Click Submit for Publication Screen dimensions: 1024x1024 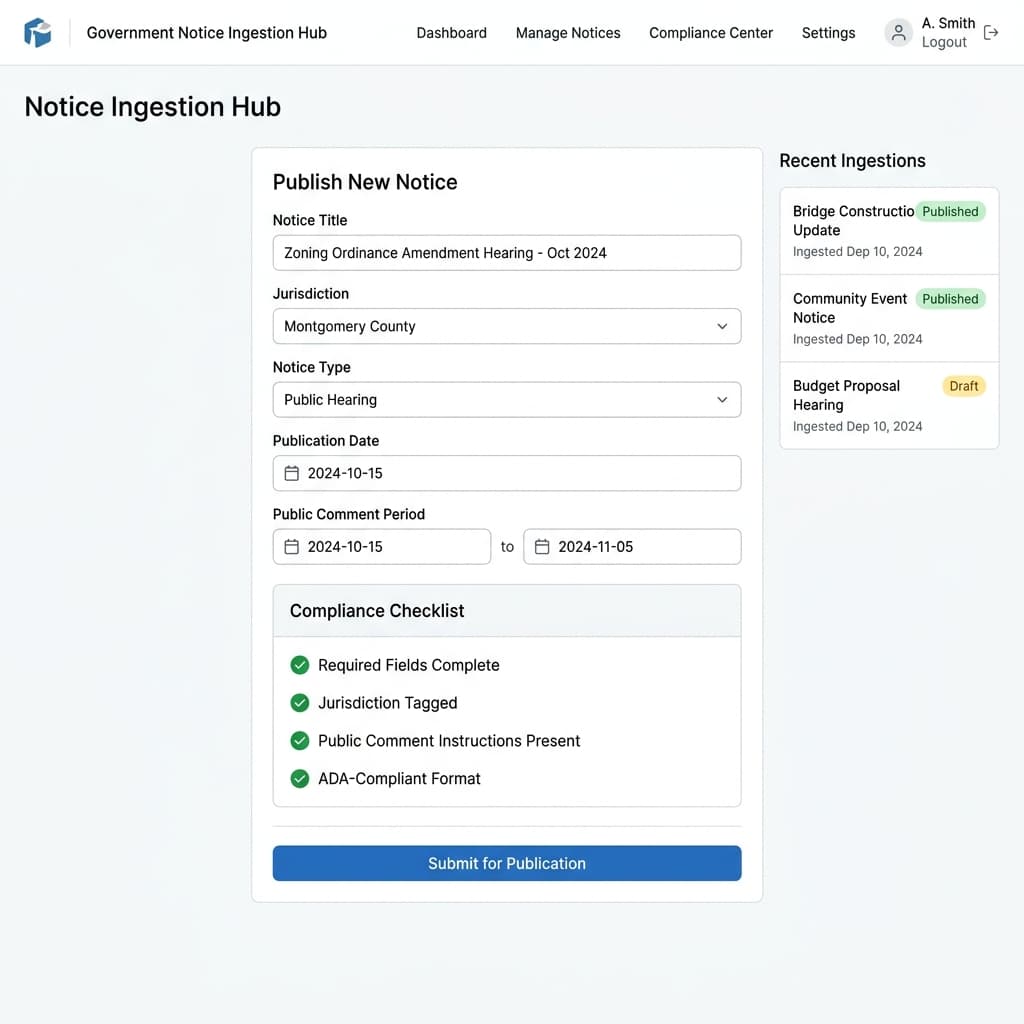[506, 863]
